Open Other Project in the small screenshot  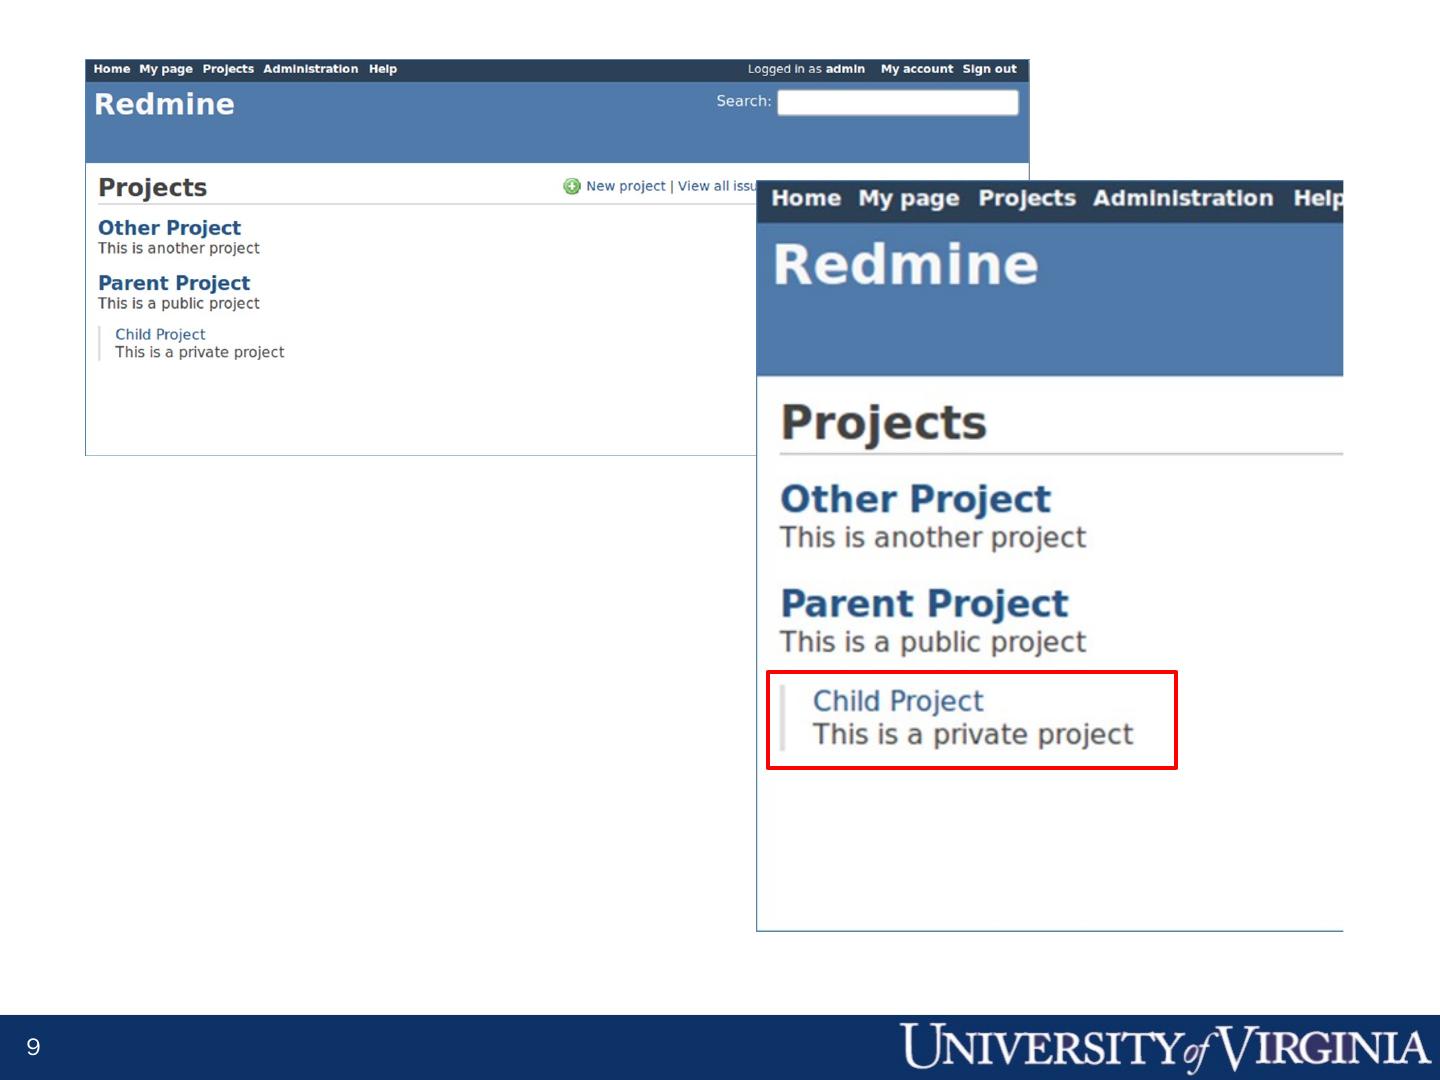point(169,228)
